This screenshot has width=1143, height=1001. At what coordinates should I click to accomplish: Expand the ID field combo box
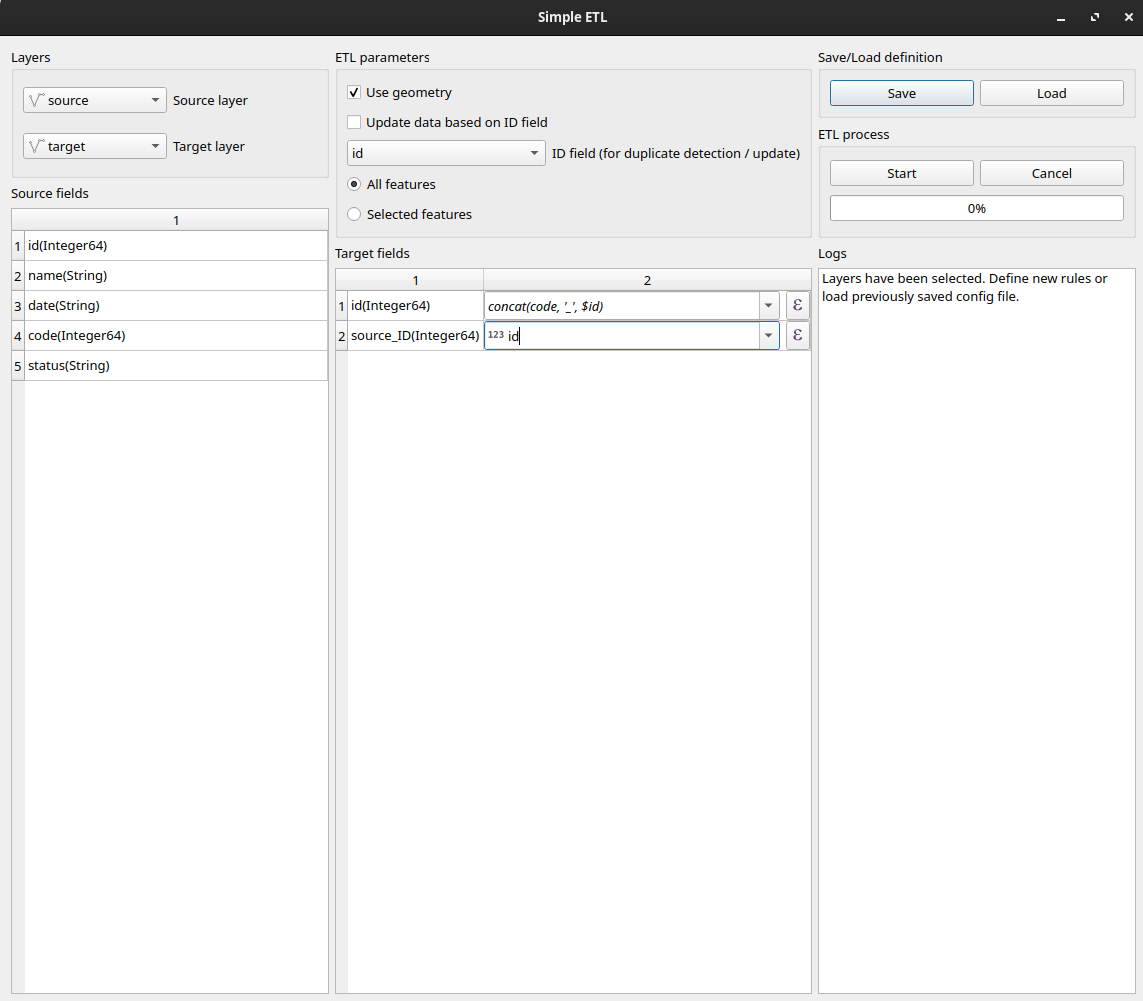[x=446, y=154]
